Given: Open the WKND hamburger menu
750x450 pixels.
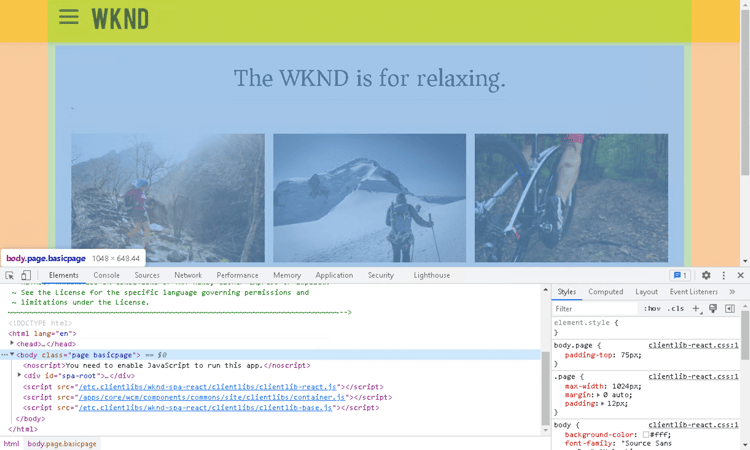Looking at the screenshot, I should (x=68, y=17).
